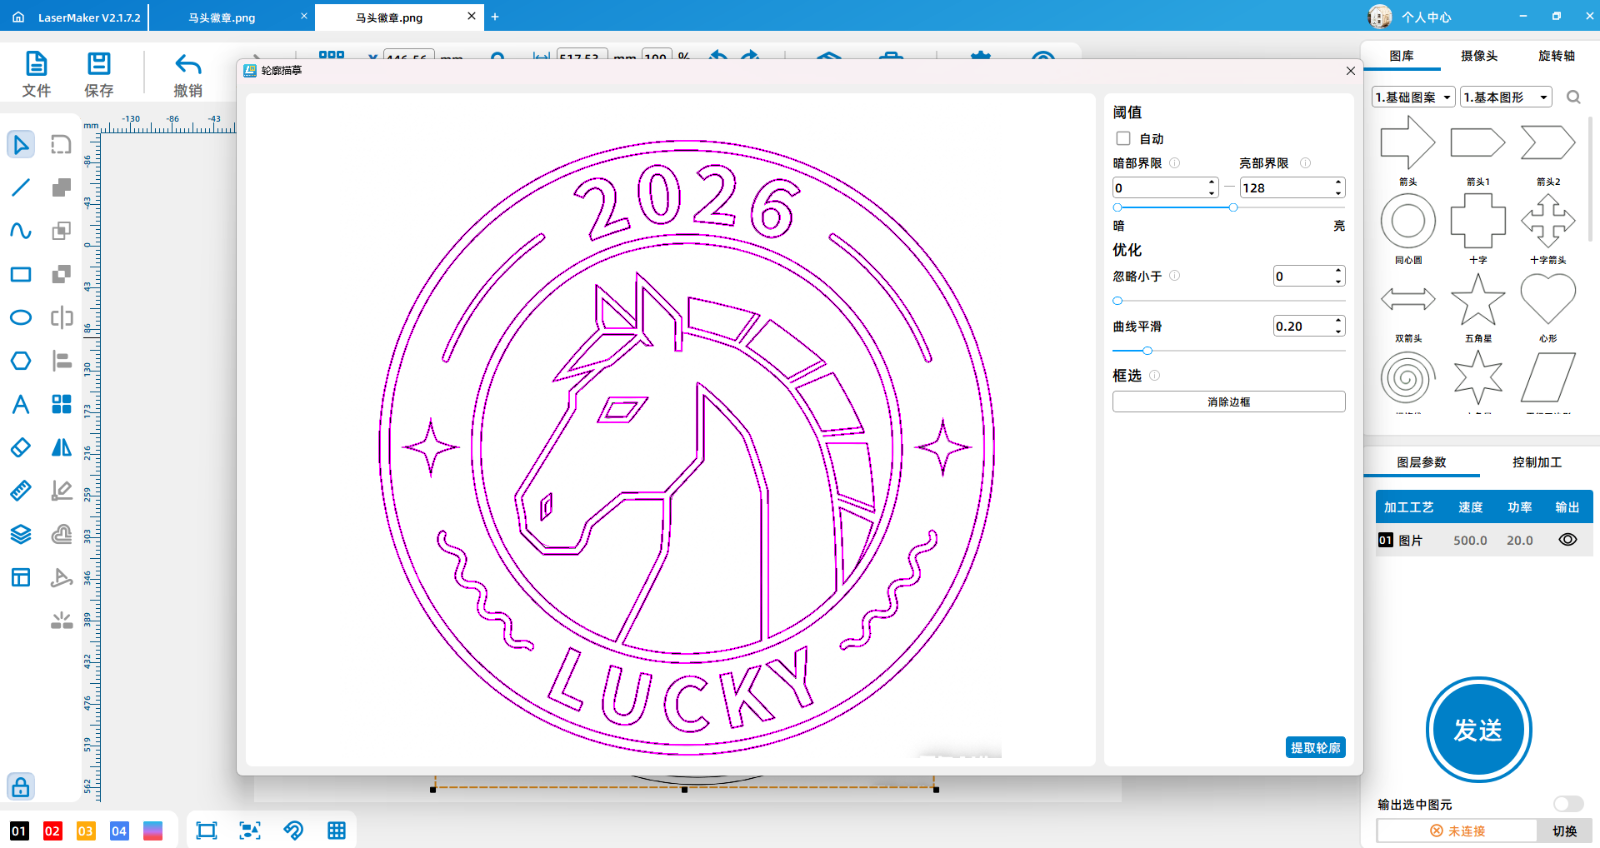This screenshot has width=1600, height=848.
Task: Switch to the Camera tab
Action: pos(1479,56)
